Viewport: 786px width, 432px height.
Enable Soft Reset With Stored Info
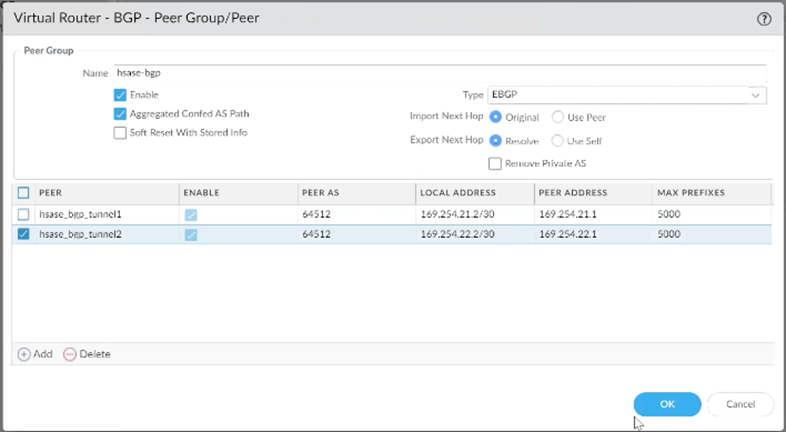[x=120, y=132]
